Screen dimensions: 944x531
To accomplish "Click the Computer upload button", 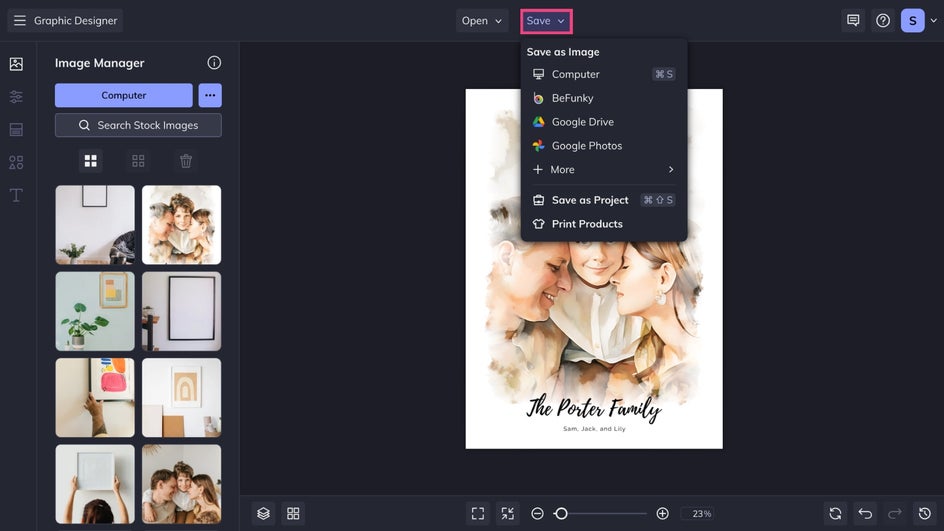I will [x=123, y=95].
